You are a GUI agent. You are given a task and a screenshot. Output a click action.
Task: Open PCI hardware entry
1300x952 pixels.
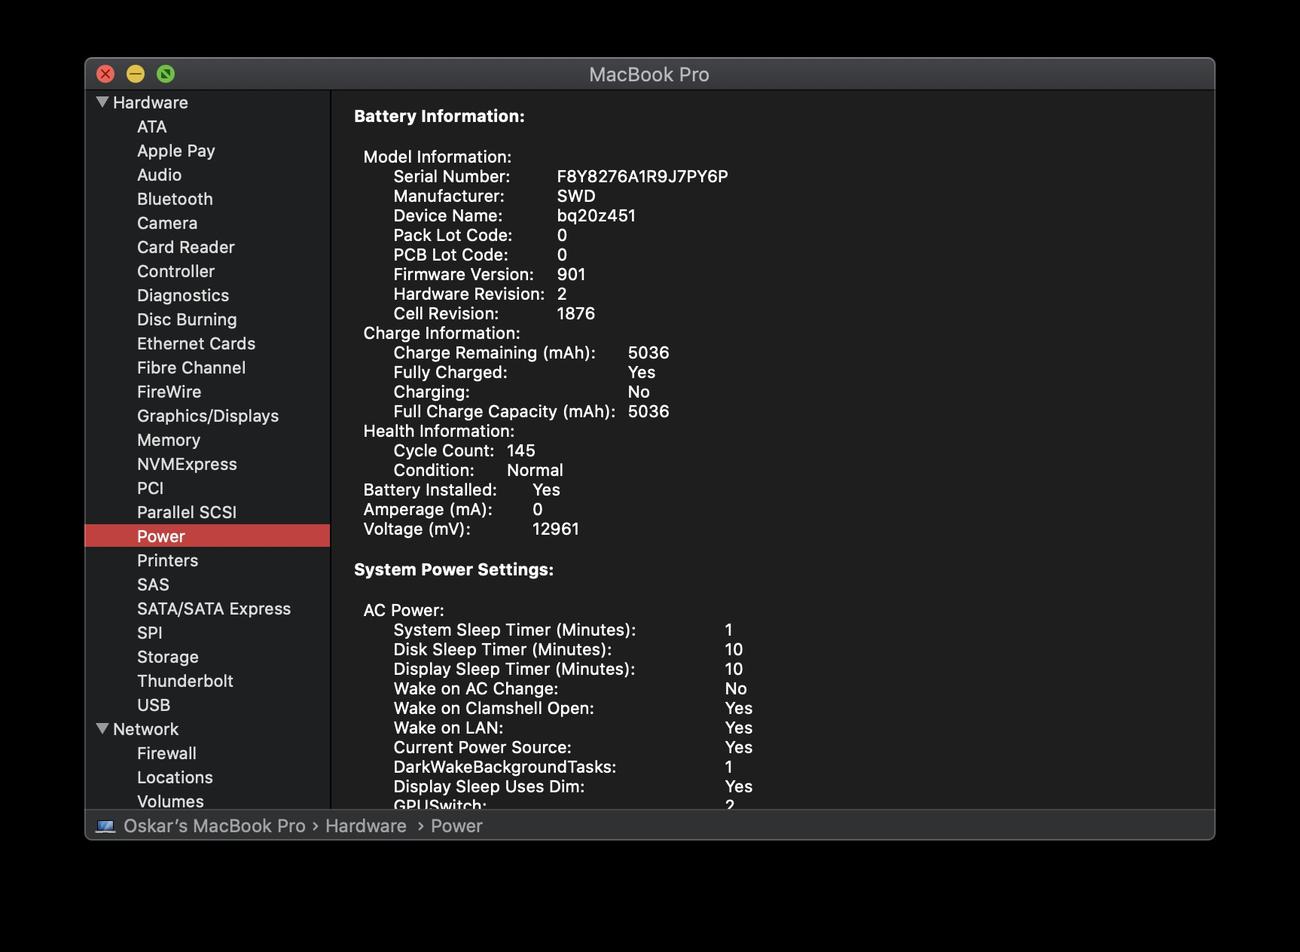(x=150, y=488)
